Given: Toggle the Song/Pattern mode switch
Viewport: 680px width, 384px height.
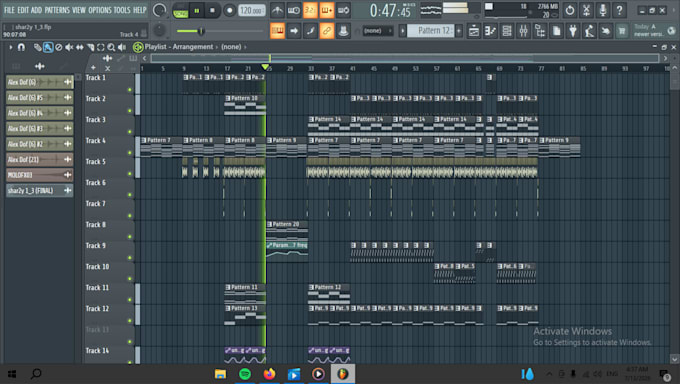Looking at the screenshot, I should click(180, 10).
